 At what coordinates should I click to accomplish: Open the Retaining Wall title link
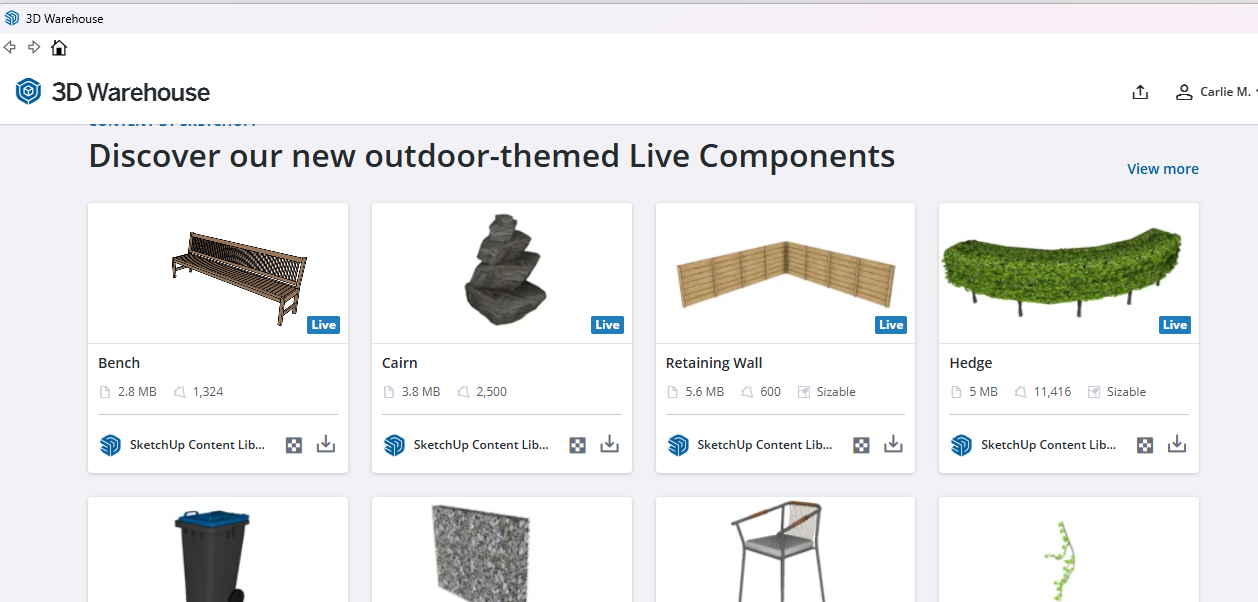[x=714, y=363]
